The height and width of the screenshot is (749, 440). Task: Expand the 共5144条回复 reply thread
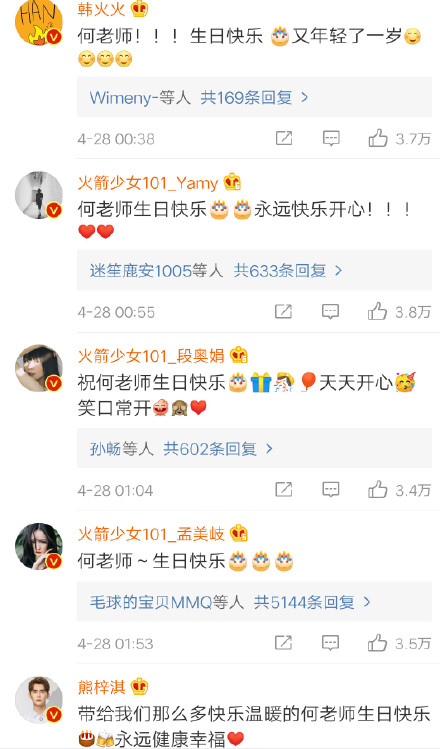(x=312, y=602)
